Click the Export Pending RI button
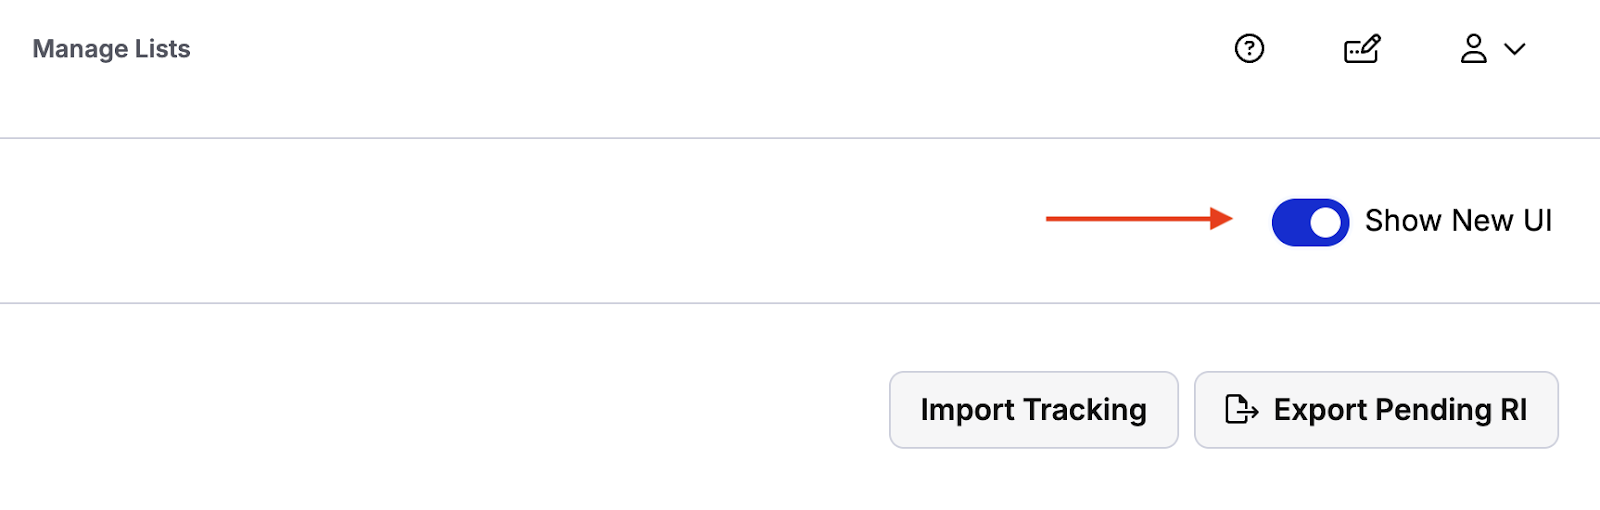This screenshot has height=510, width=1600. point(1376,410)
